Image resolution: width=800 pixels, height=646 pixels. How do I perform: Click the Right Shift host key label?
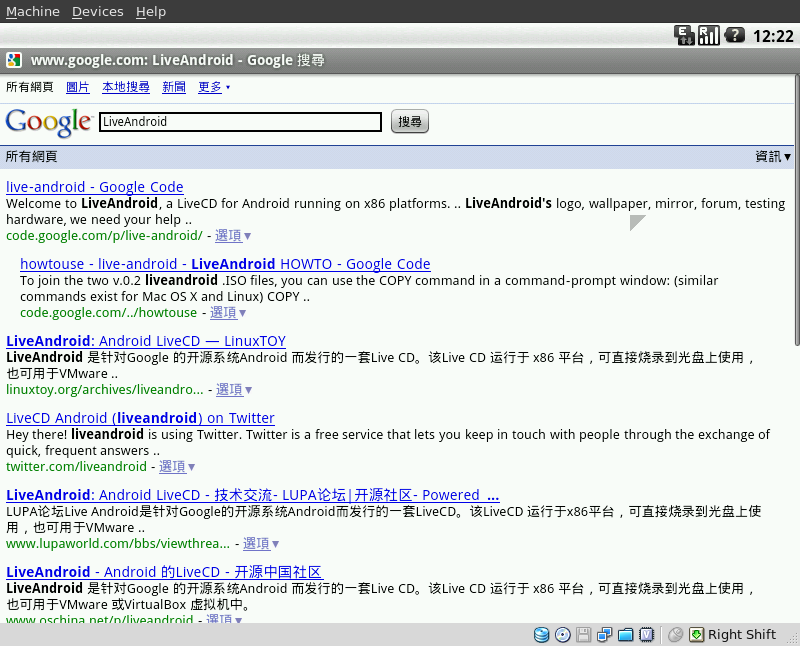742,634
